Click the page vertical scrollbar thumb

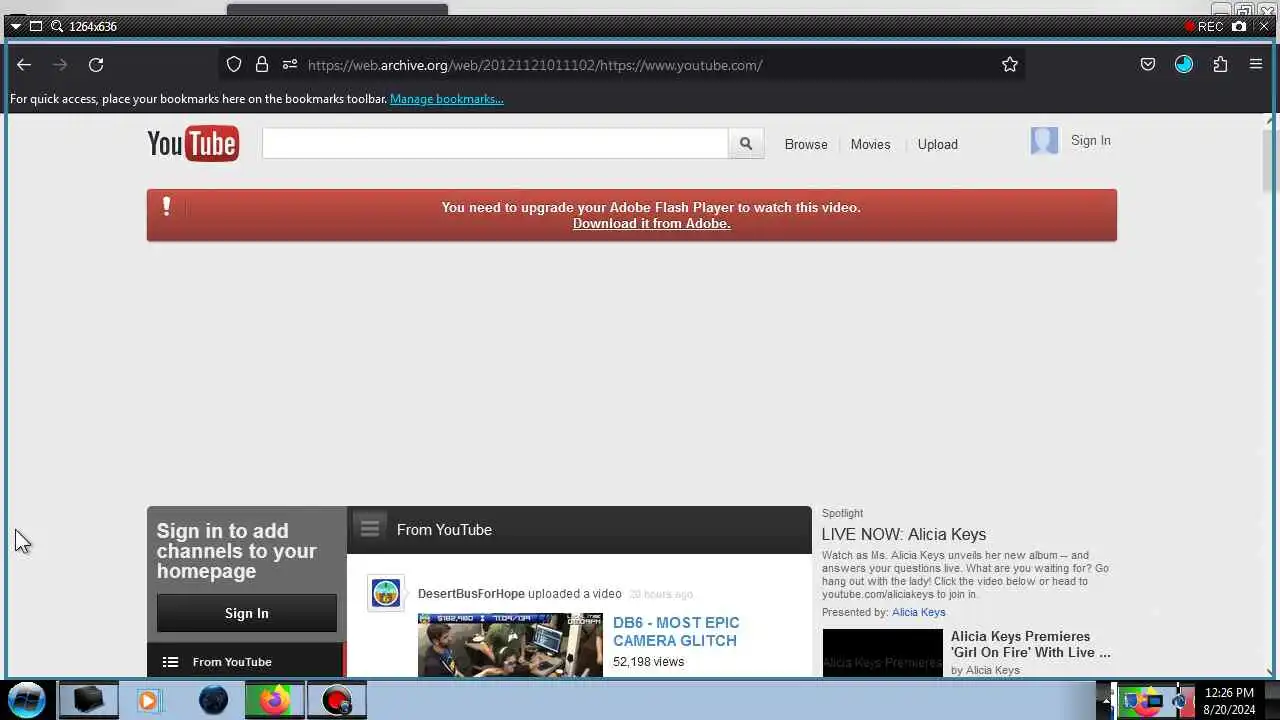(1270, 160)
